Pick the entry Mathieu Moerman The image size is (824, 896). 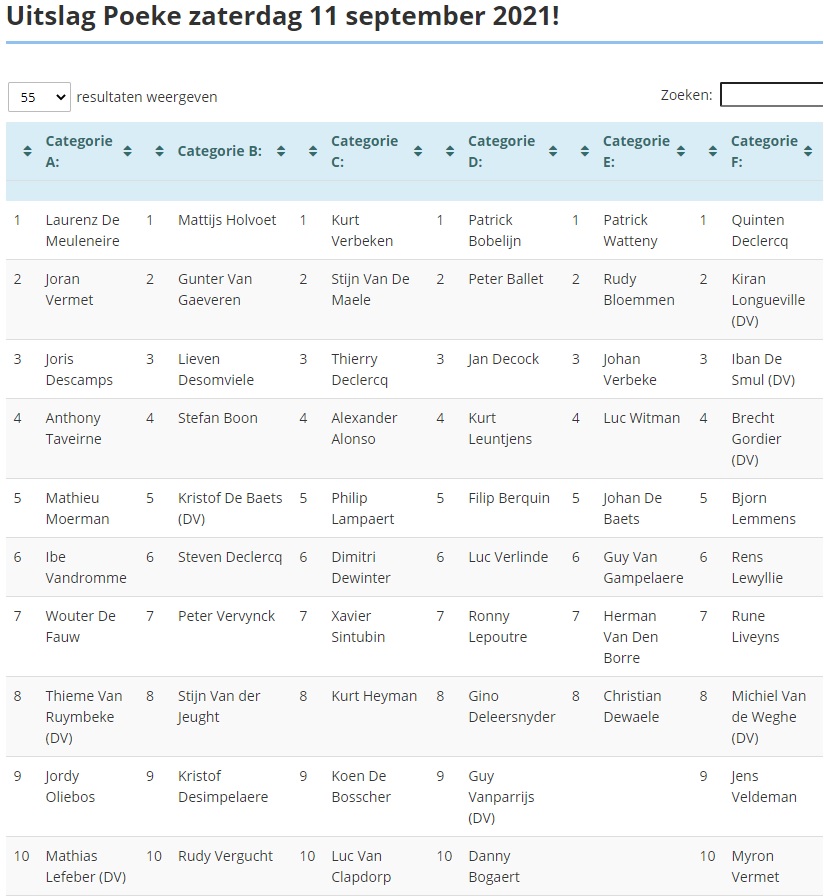[x=77, y=508]
